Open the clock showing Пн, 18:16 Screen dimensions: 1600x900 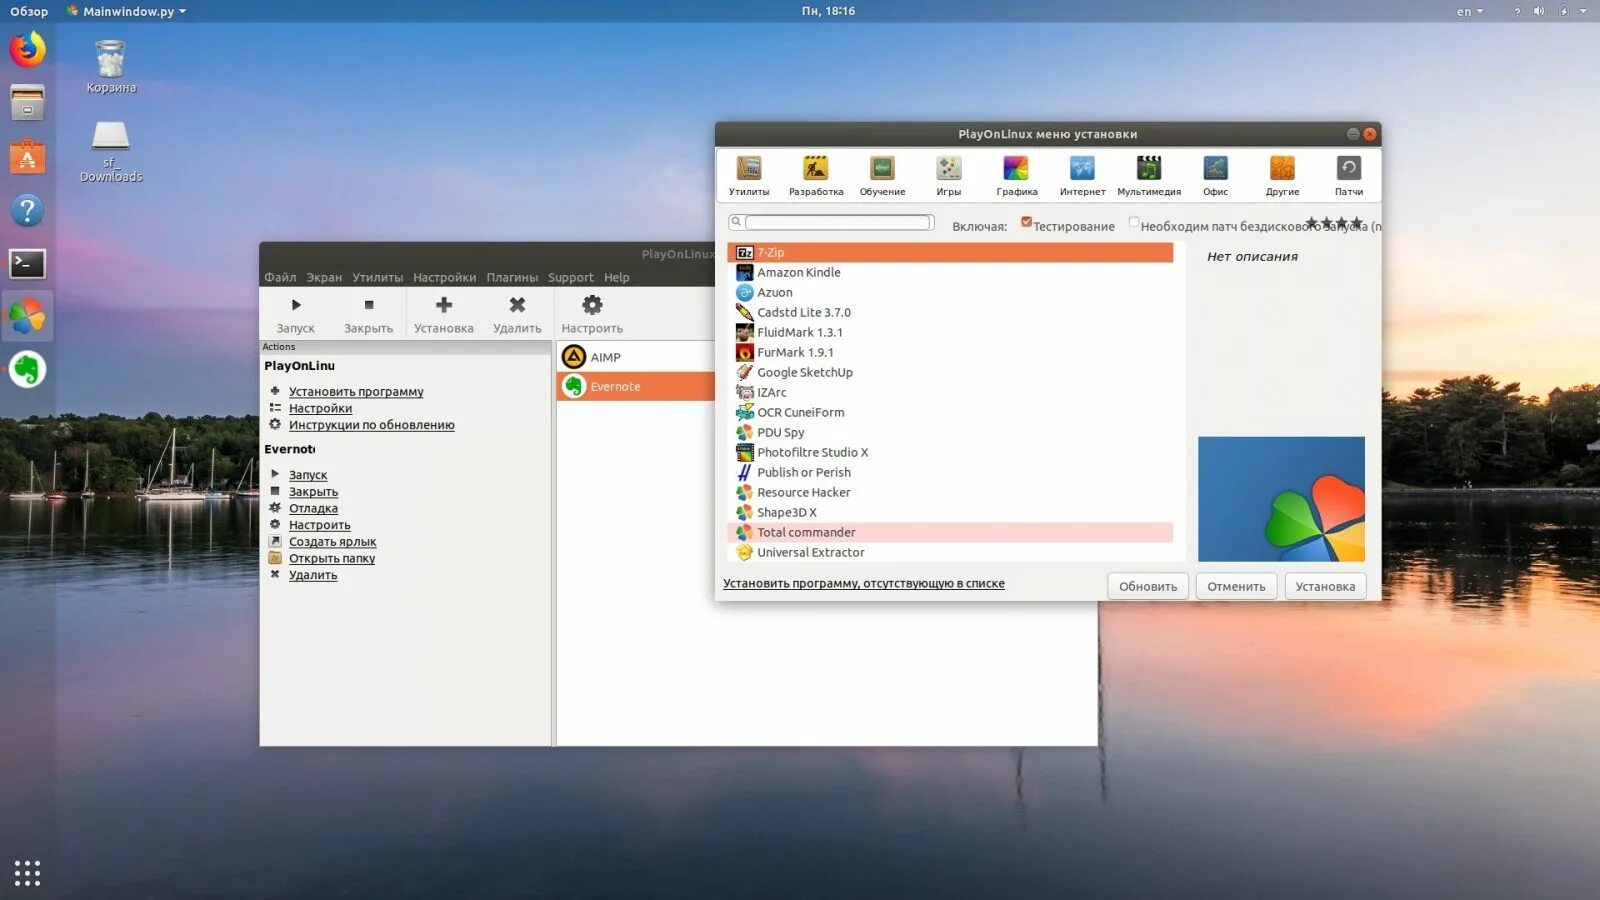pyautogui.click(x=828, y=11)
